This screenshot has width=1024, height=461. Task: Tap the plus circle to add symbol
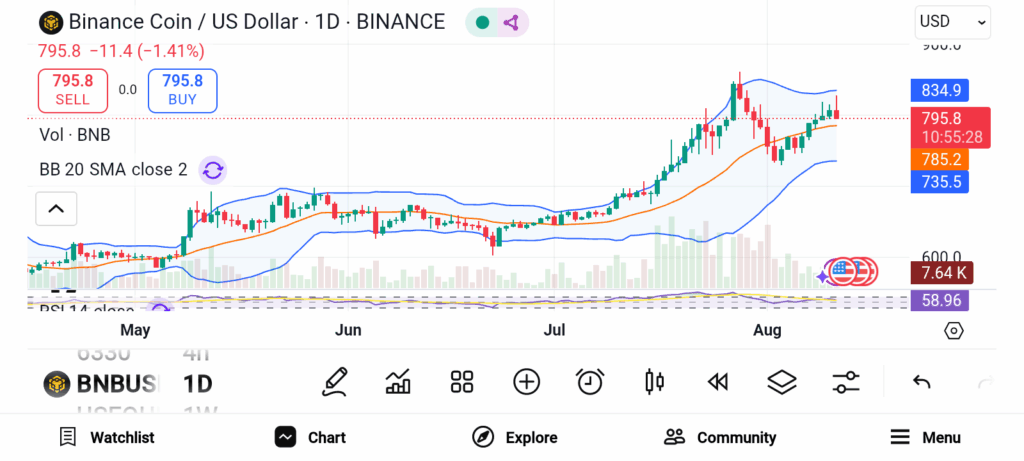[x=526, y=381]
